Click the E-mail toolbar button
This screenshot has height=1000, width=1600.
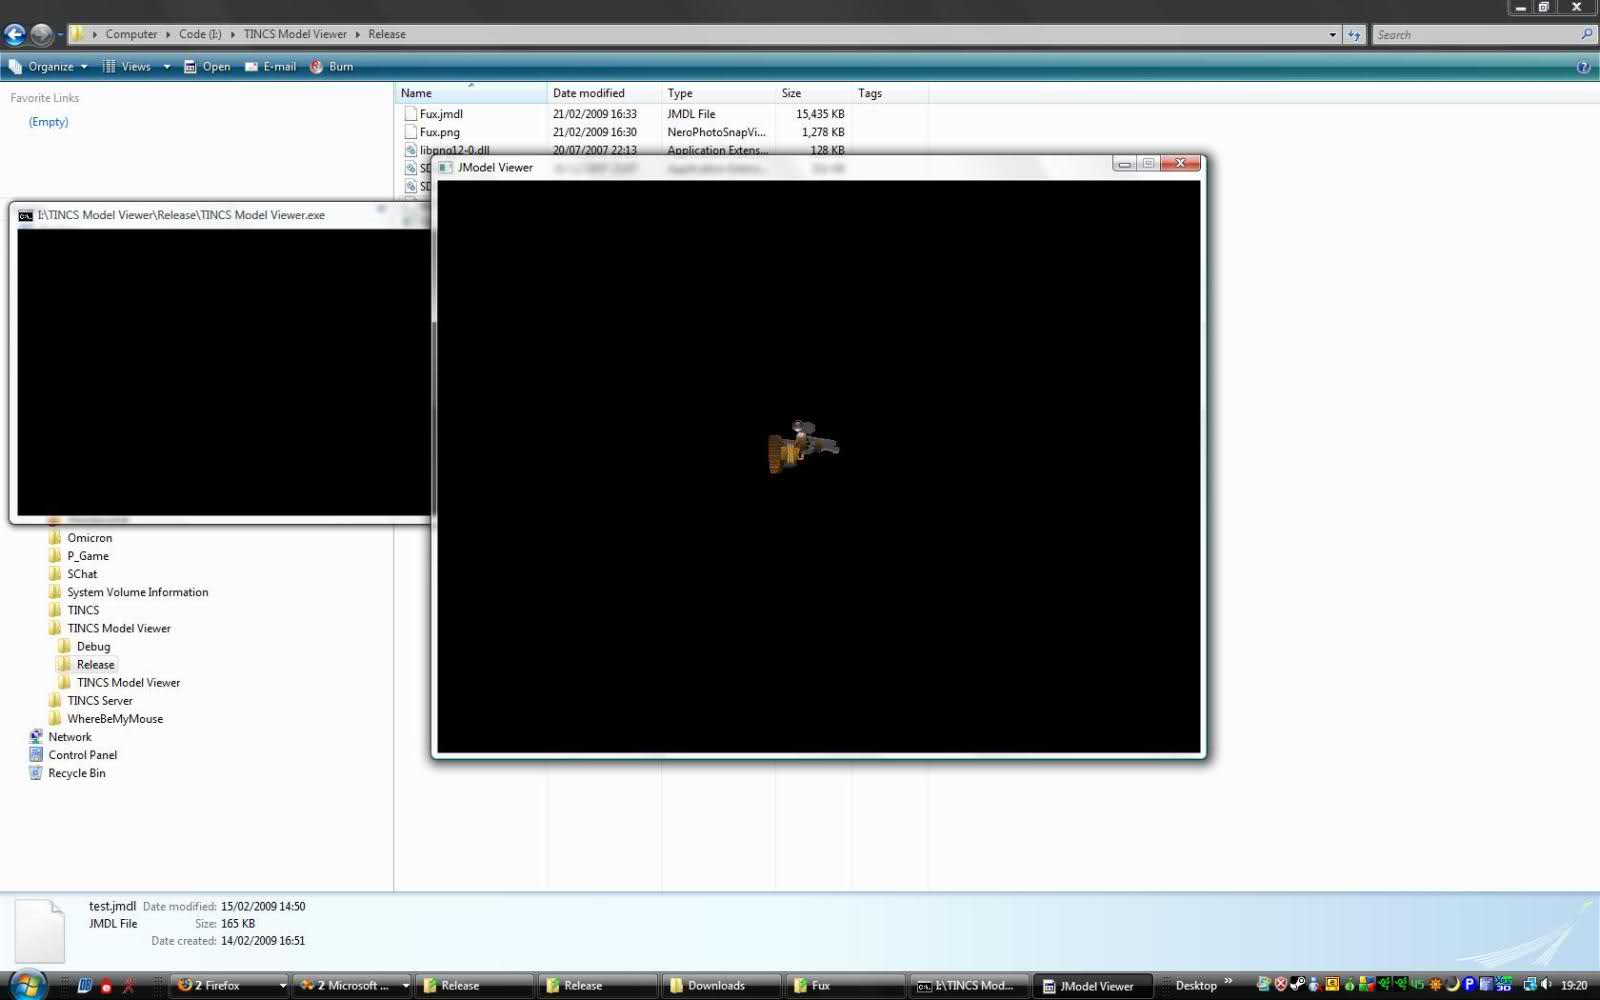[x=270, y=67]
